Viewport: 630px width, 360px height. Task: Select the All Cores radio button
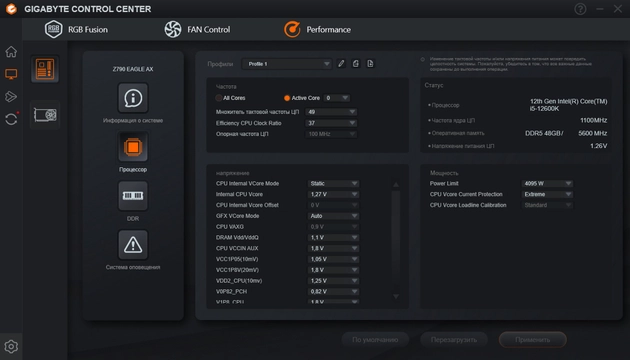coord(219,98)
